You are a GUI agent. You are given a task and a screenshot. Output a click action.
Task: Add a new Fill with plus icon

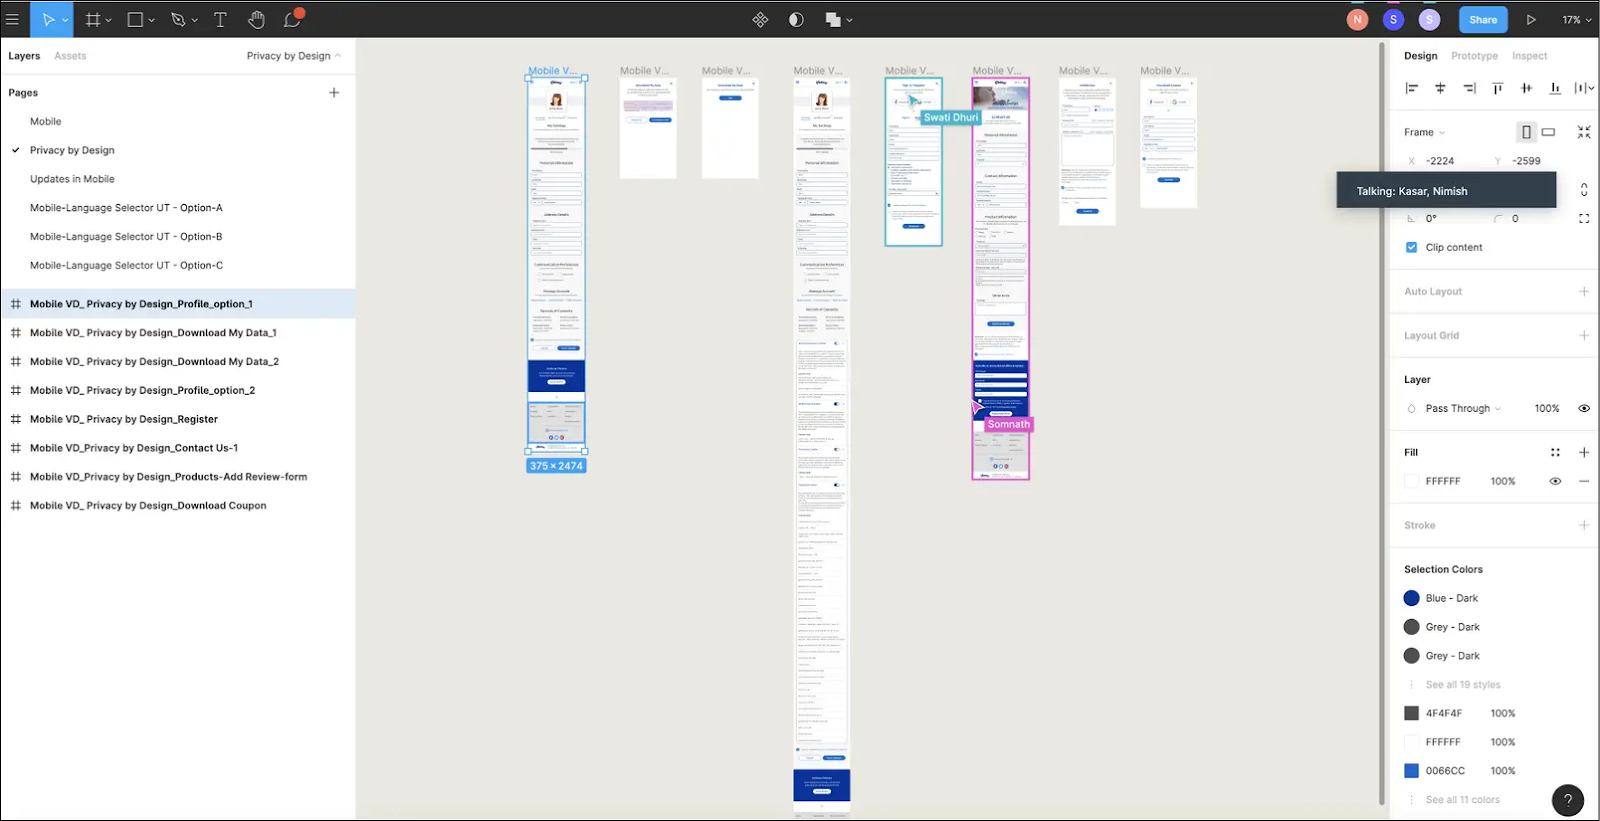click(x=1584, y=452)
